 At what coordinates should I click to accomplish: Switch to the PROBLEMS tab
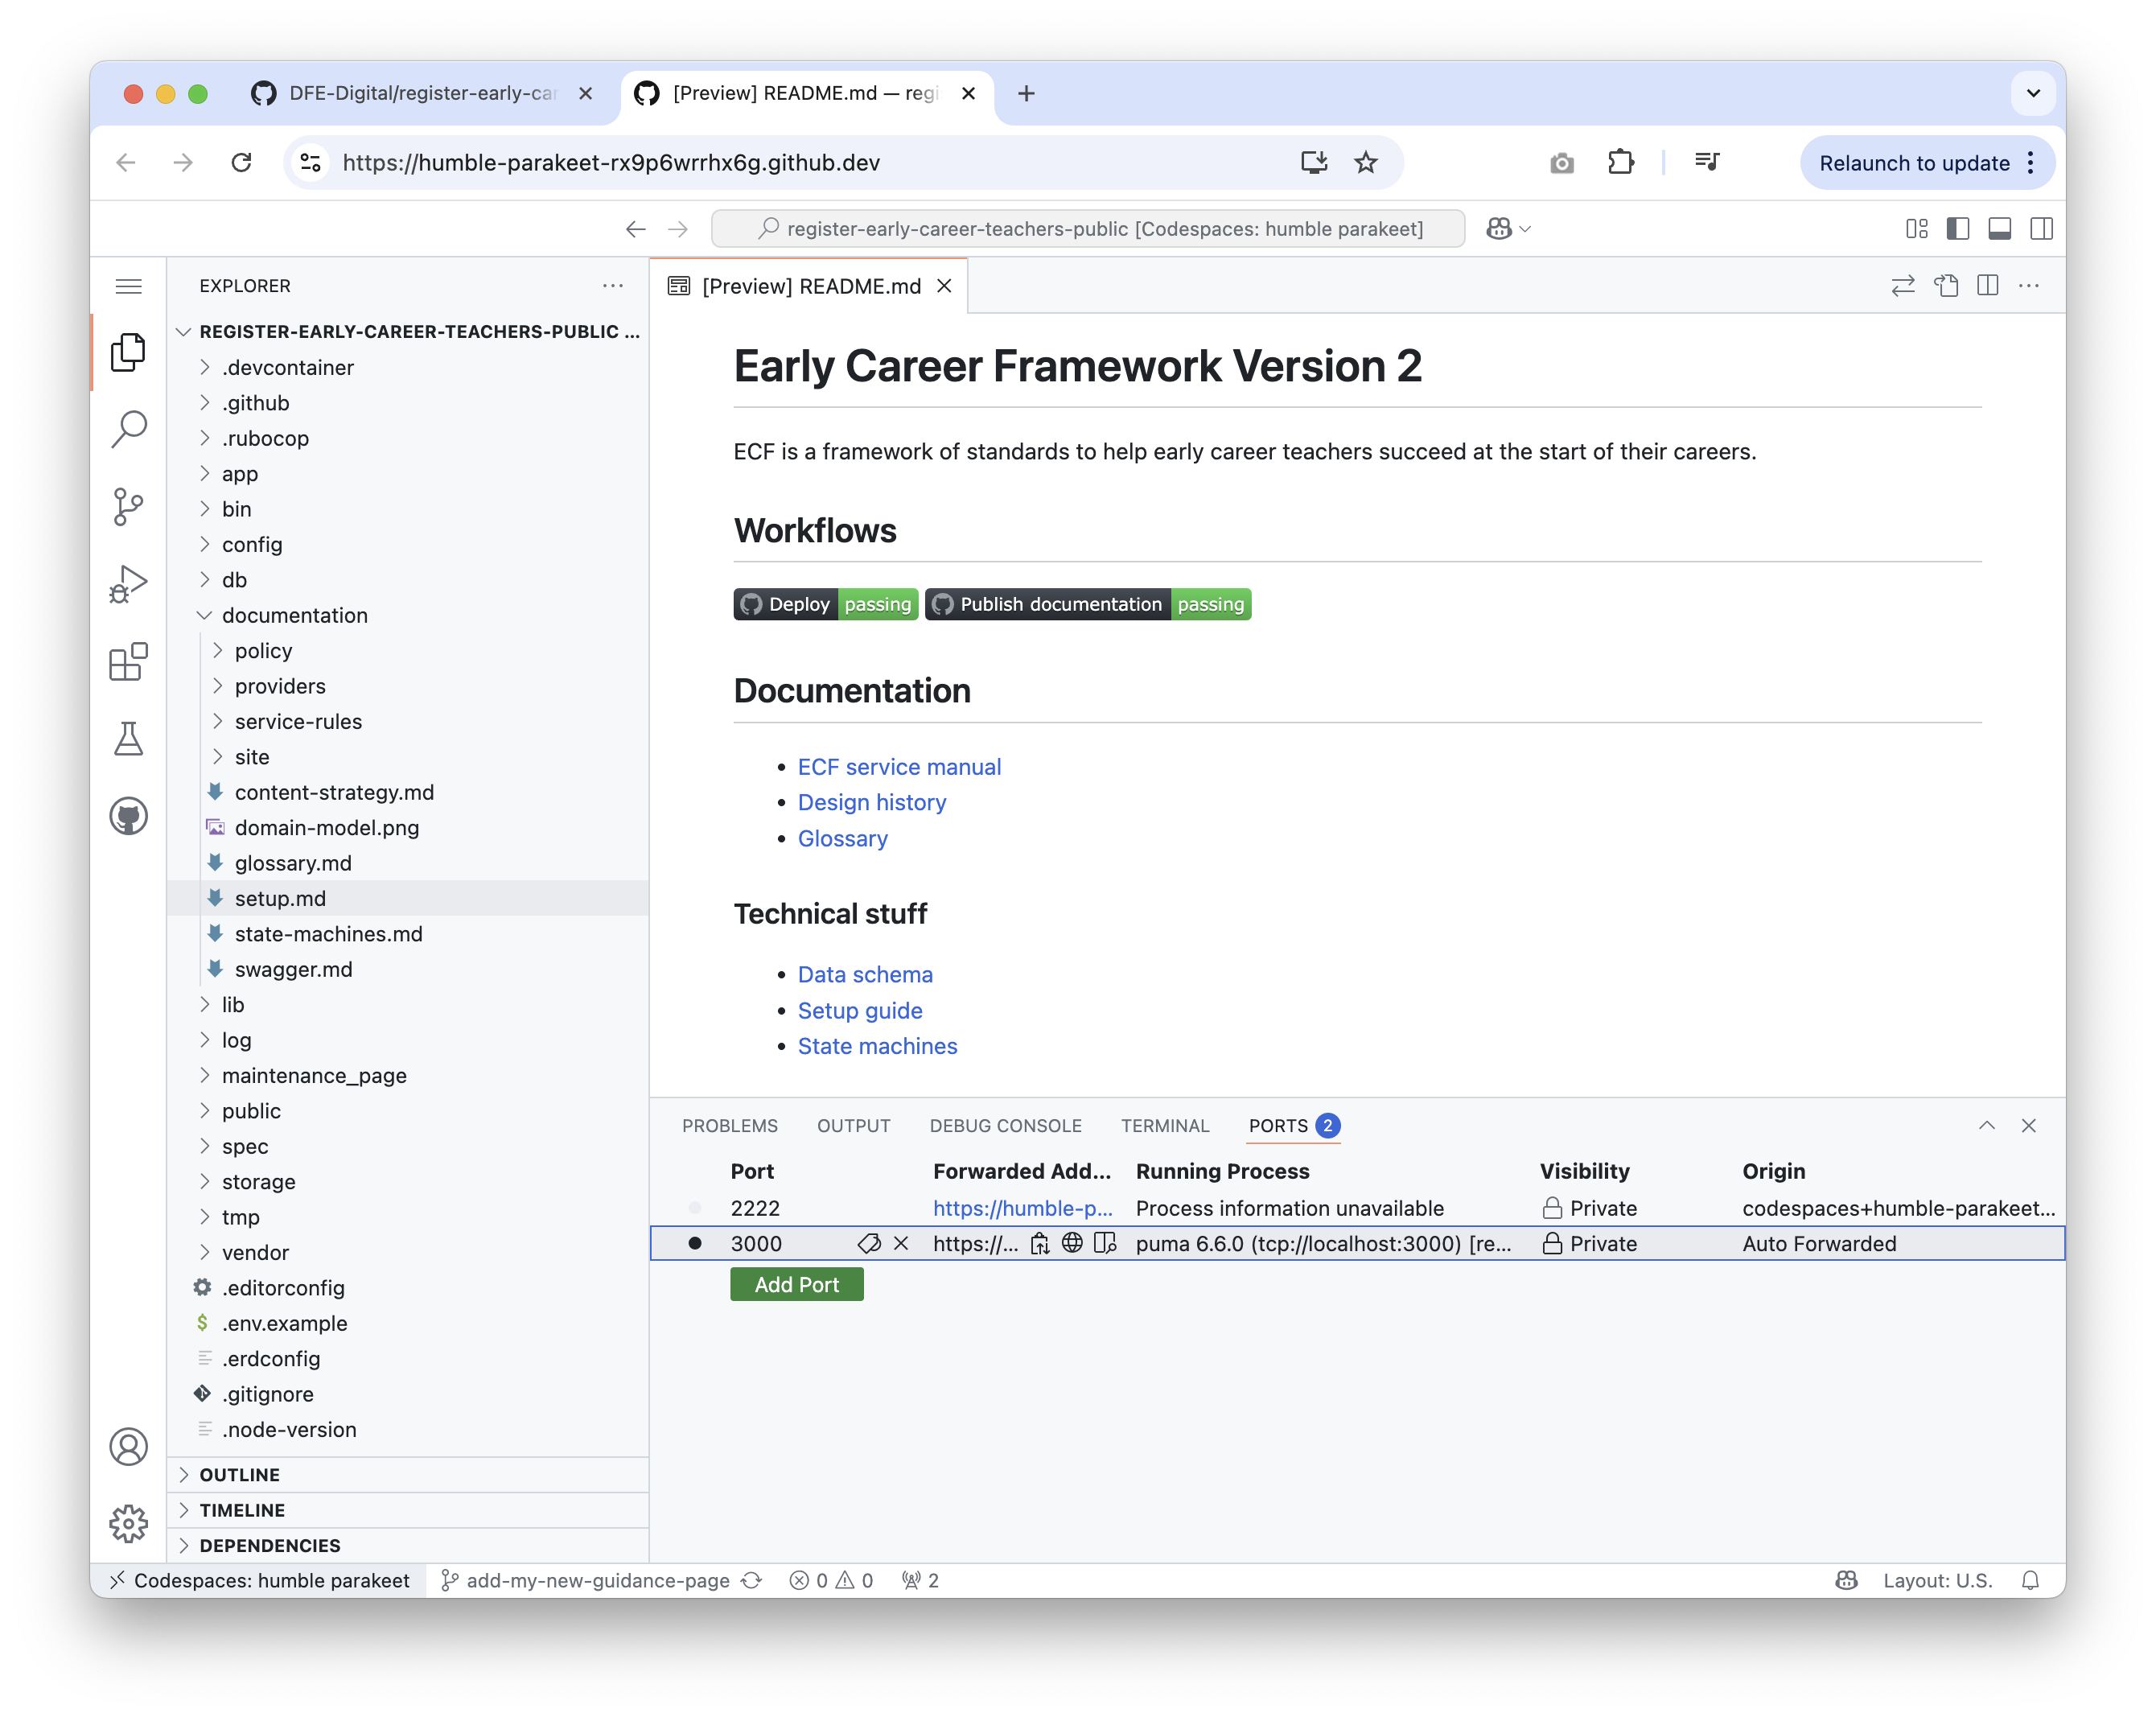(730, 1125)
